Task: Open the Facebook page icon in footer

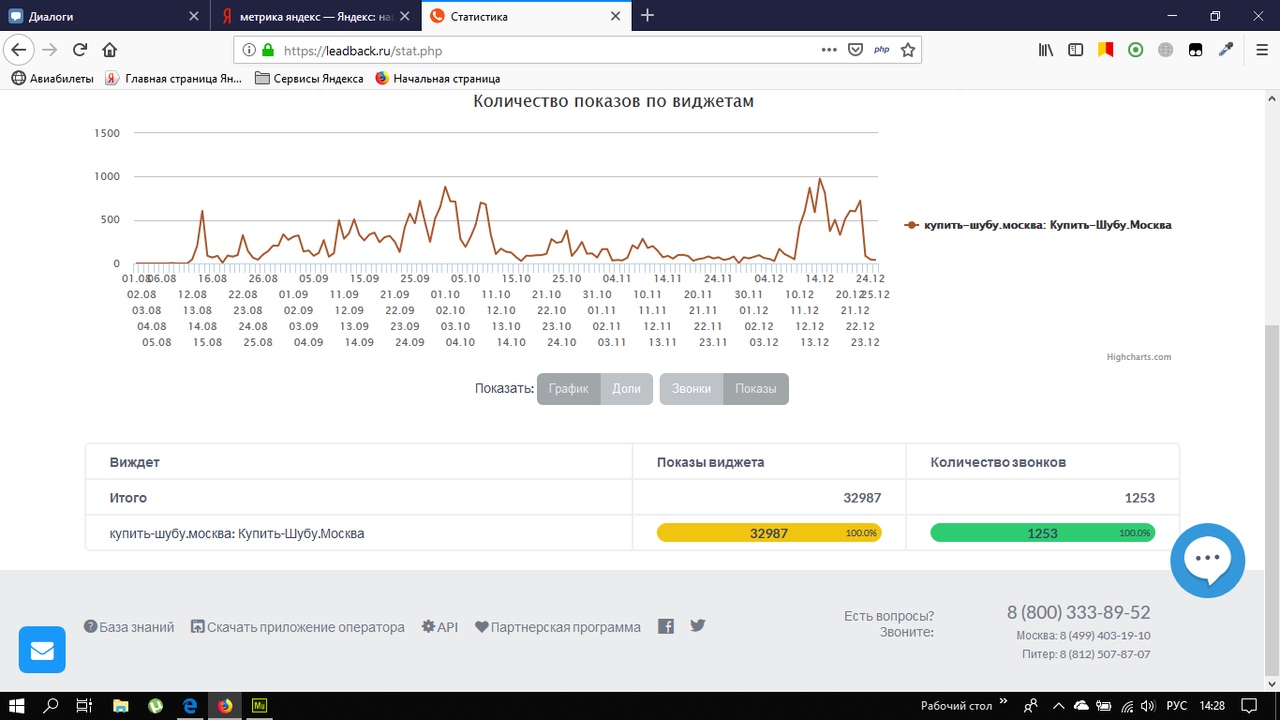Action: [x=666, y=627]
